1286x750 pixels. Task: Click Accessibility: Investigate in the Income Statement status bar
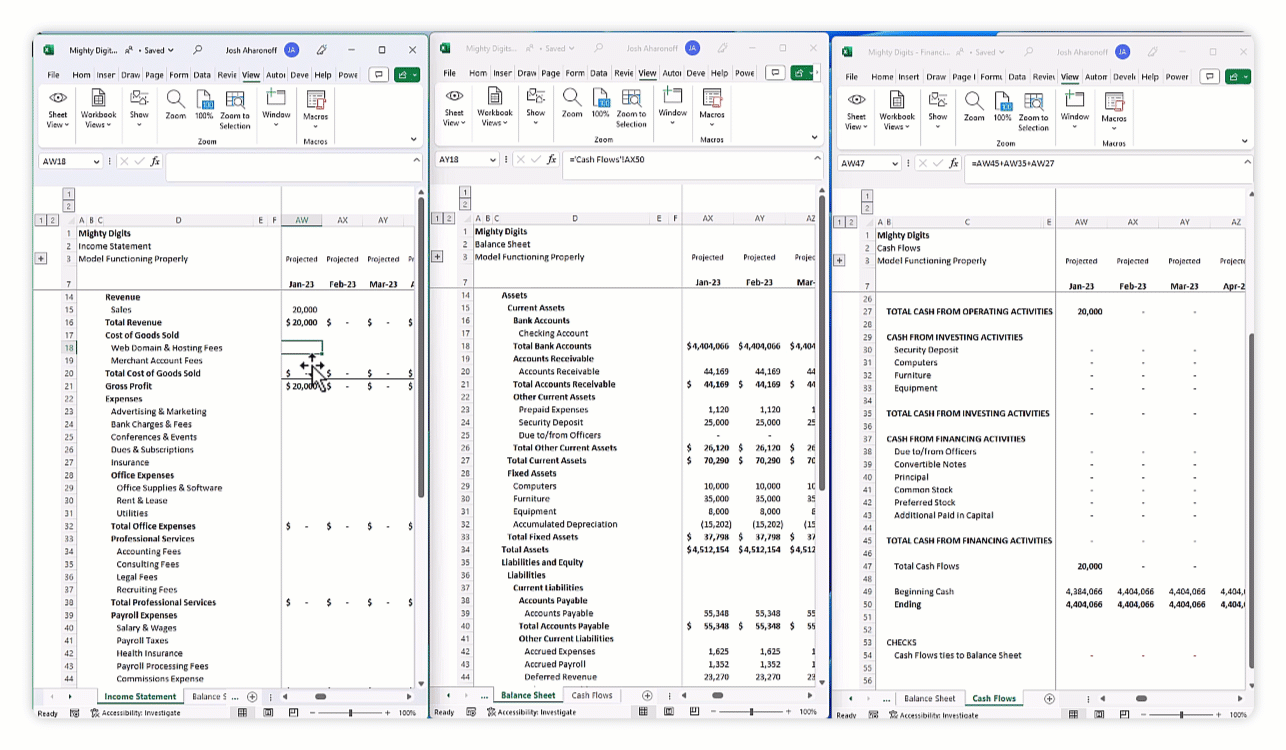pos(136,713)
